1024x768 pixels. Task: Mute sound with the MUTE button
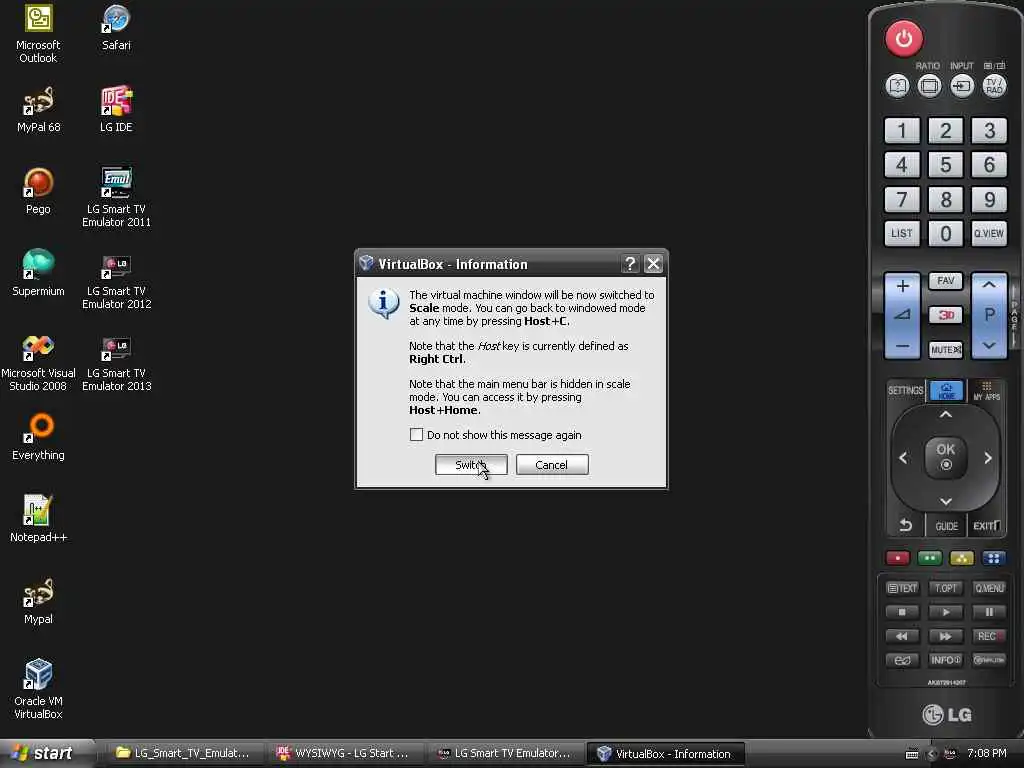(946, 350)
